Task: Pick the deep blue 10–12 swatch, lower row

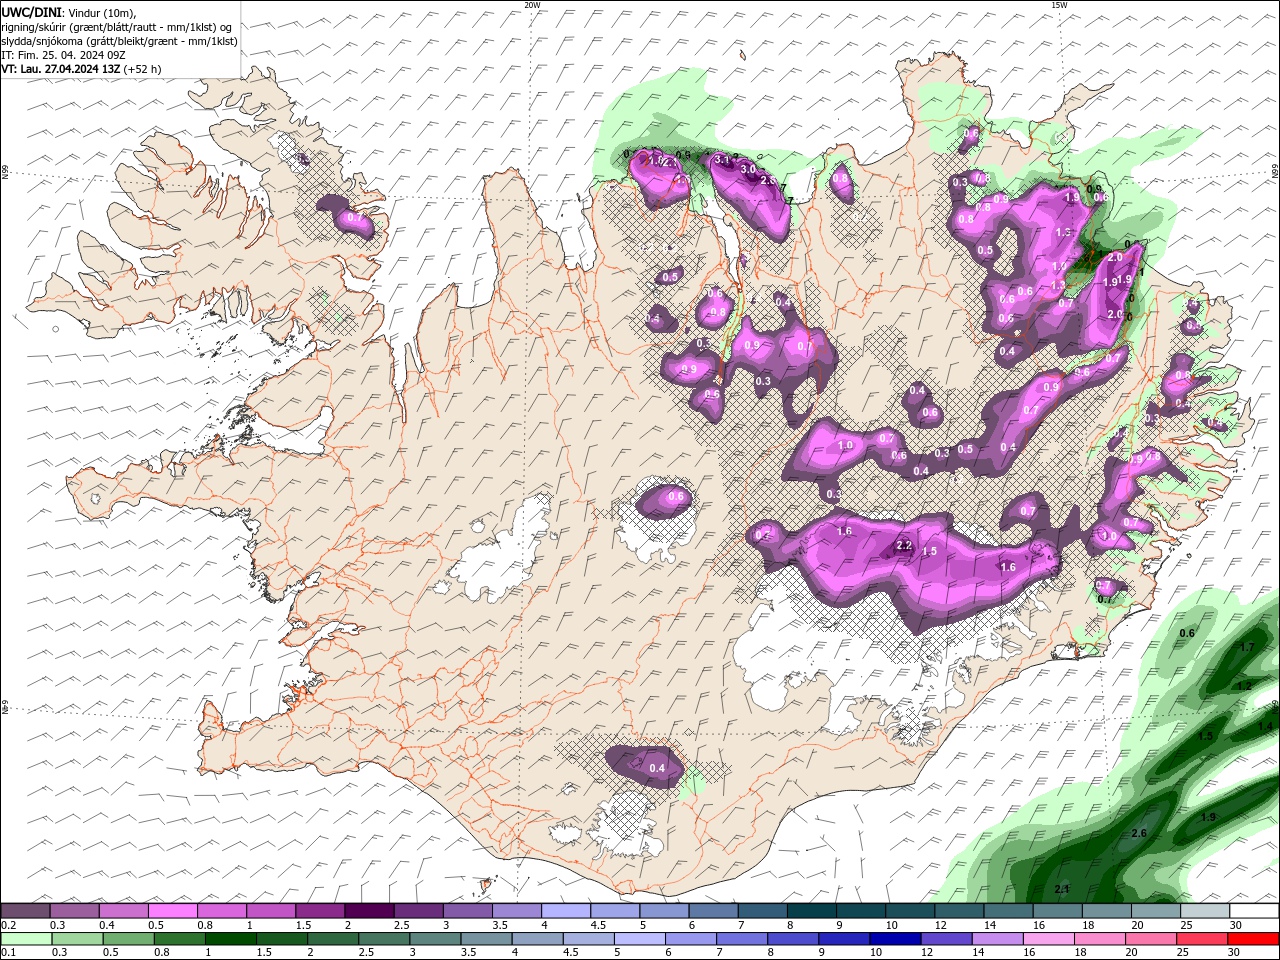Action: pyautogui.click(x=895, y=939)
